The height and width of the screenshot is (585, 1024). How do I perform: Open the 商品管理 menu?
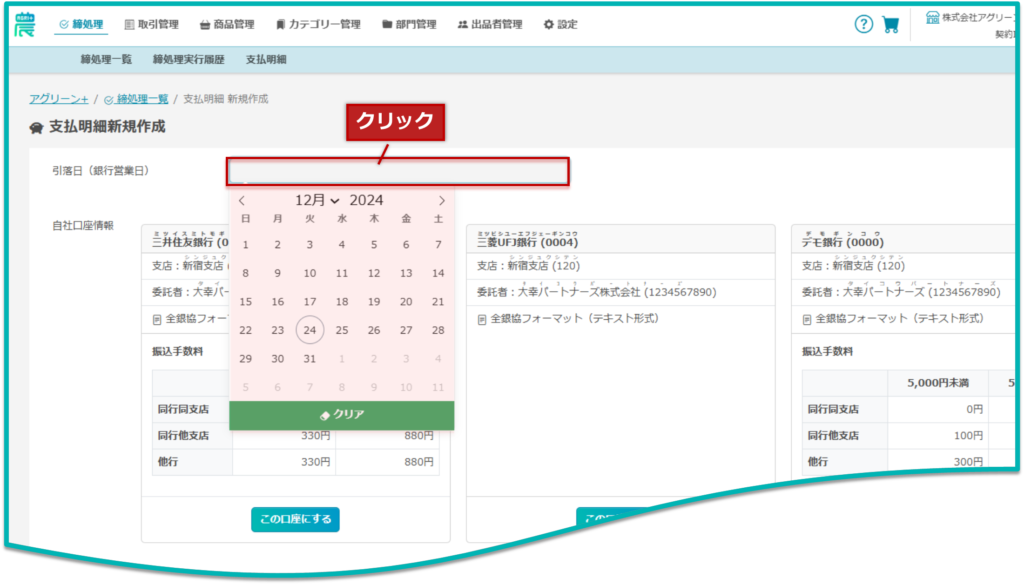227,25
